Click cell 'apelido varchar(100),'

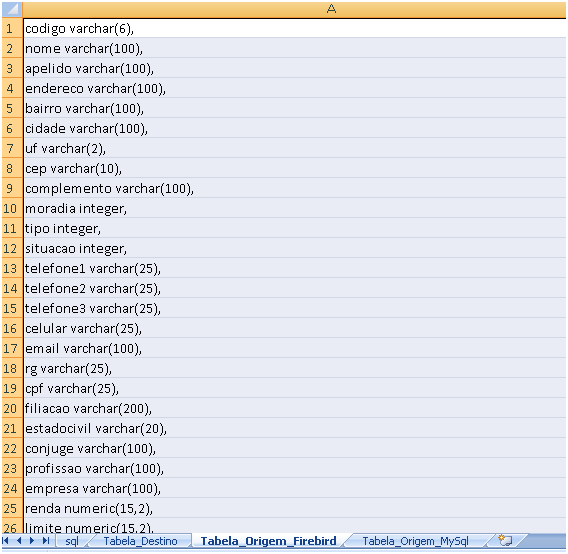[x=295, y=68]
